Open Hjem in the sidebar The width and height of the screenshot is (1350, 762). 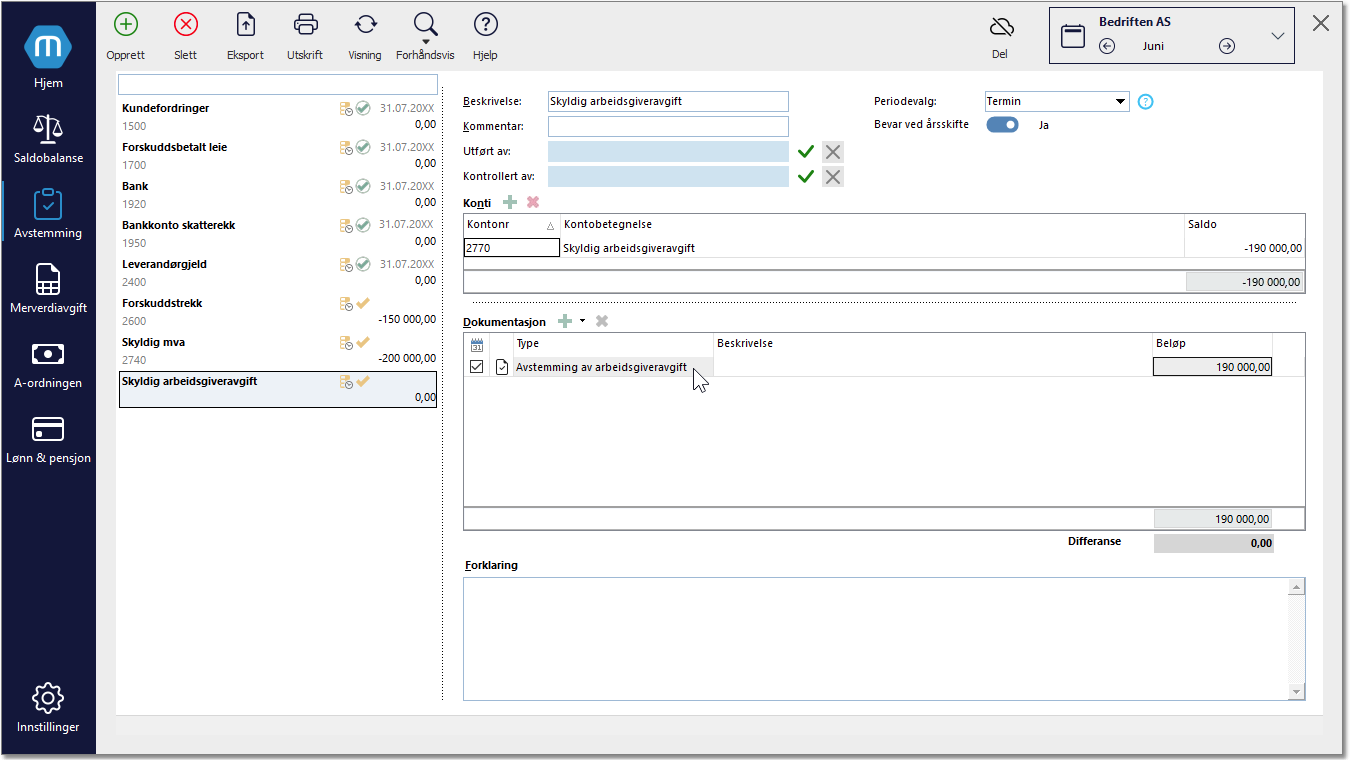pyautogui.click(x=48, y=58)
